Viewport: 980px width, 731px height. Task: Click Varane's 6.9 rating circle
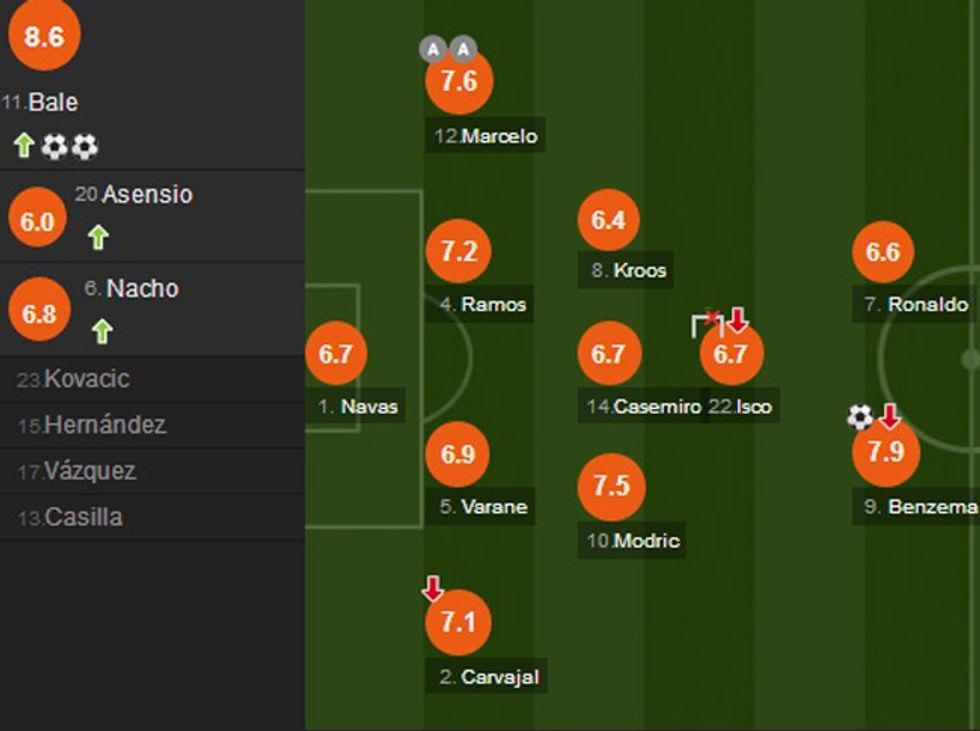coord(457,454)
